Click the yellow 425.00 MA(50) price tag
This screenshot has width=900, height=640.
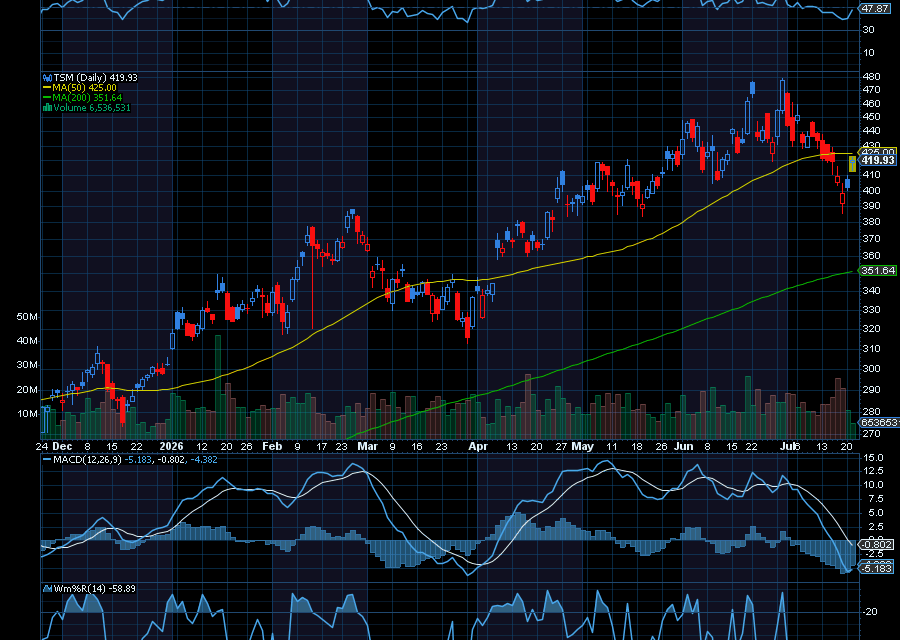(878, 152)
